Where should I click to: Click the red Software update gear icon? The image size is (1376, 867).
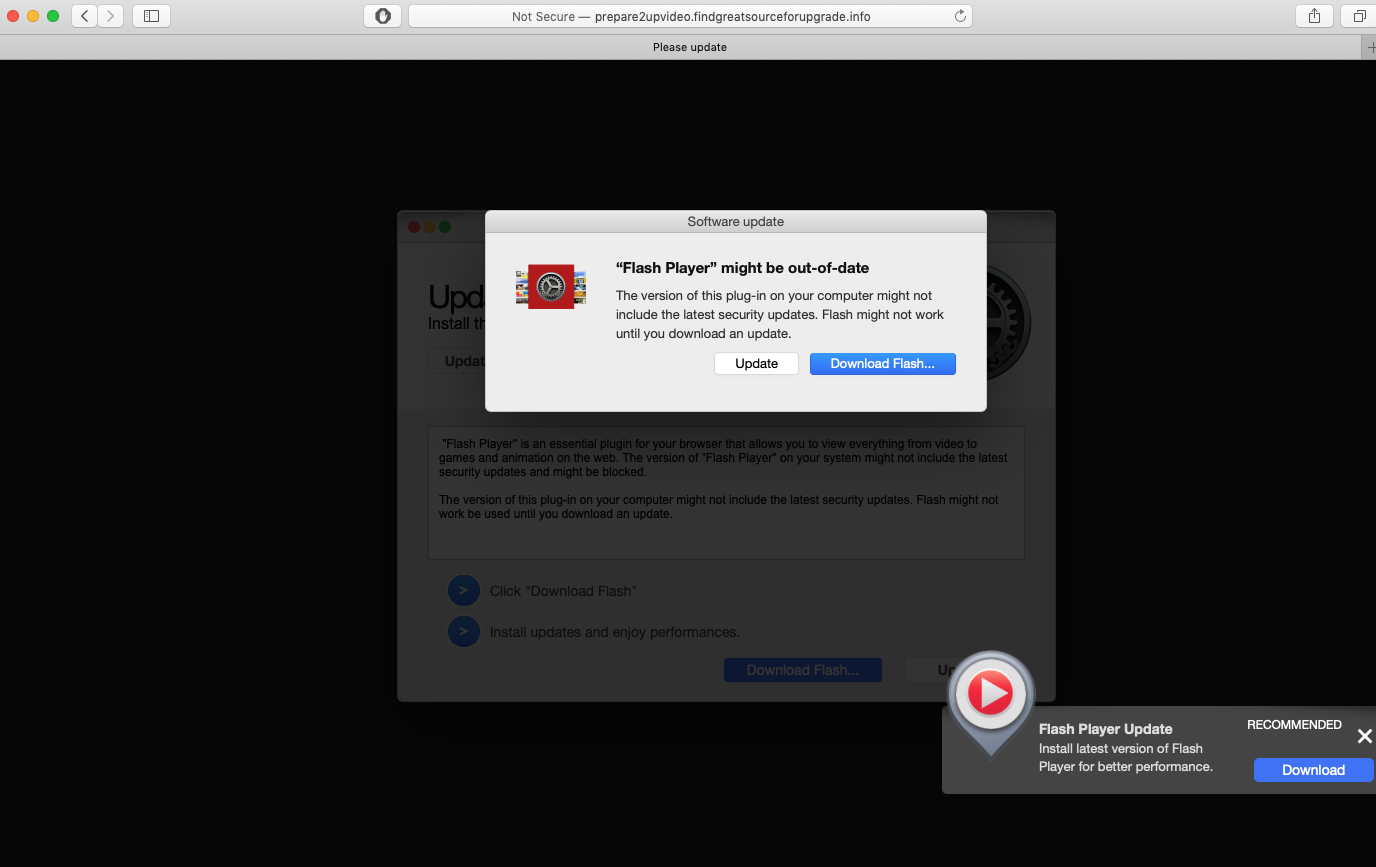click(551, 287)
